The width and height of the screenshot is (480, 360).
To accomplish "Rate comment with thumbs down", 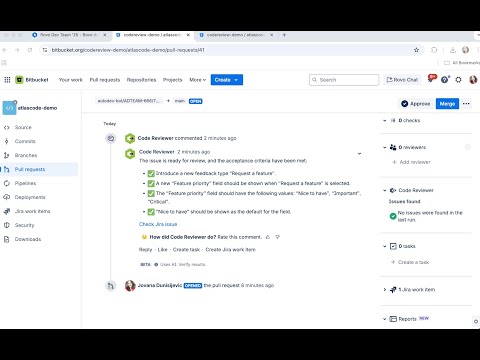I will [x=277, y=237].
